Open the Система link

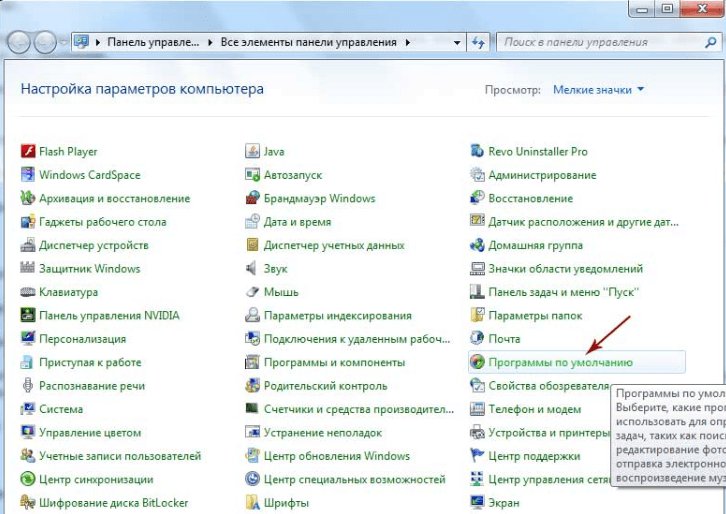[61, 409]
